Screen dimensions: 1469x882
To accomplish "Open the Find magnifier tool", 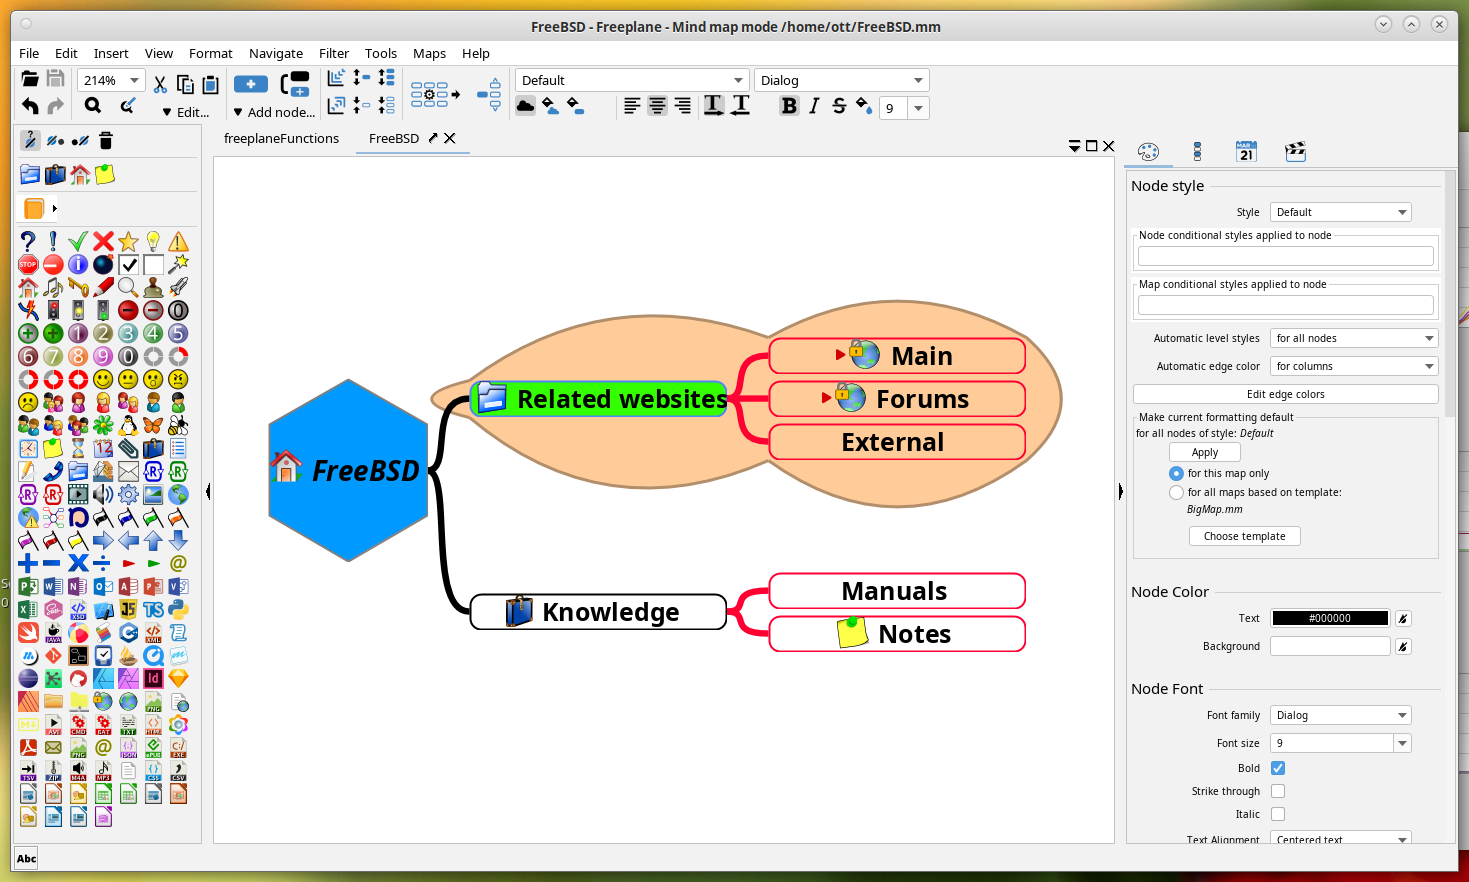I will [x=93, y=106].
